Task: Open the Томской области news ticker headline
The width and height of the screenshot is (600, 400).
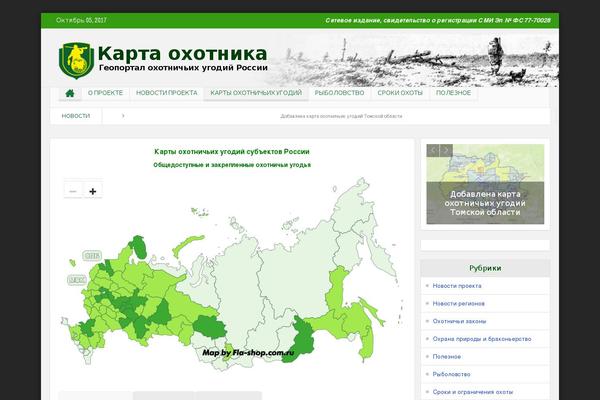Action: 341,116
